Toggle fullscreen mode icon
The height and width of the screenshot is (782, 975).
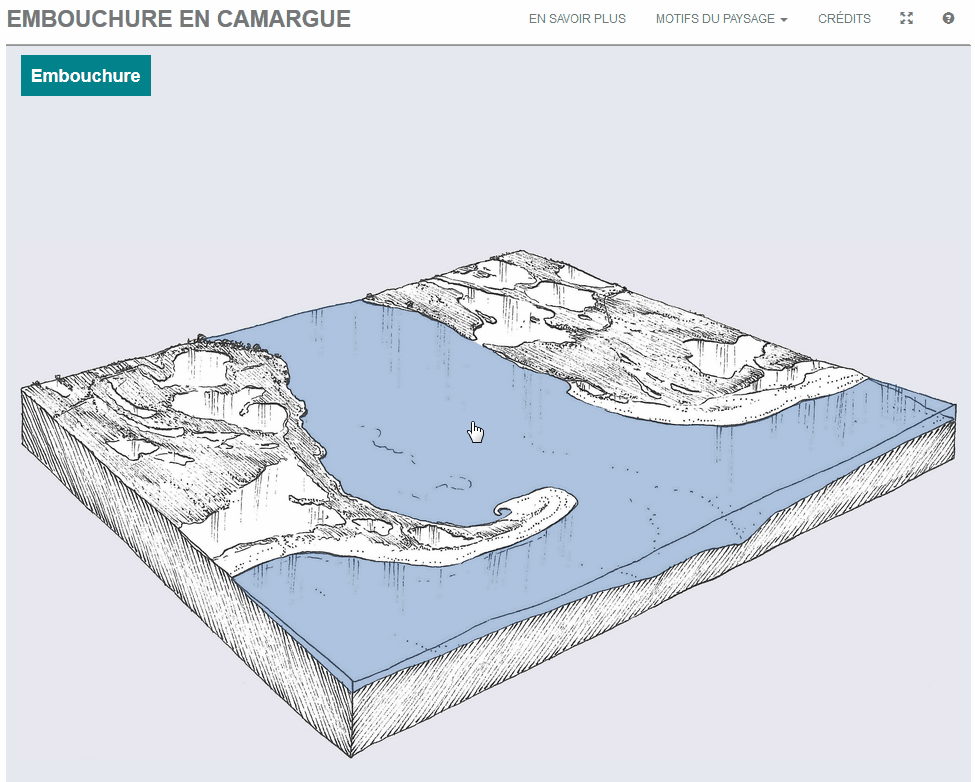coord(906,19)
